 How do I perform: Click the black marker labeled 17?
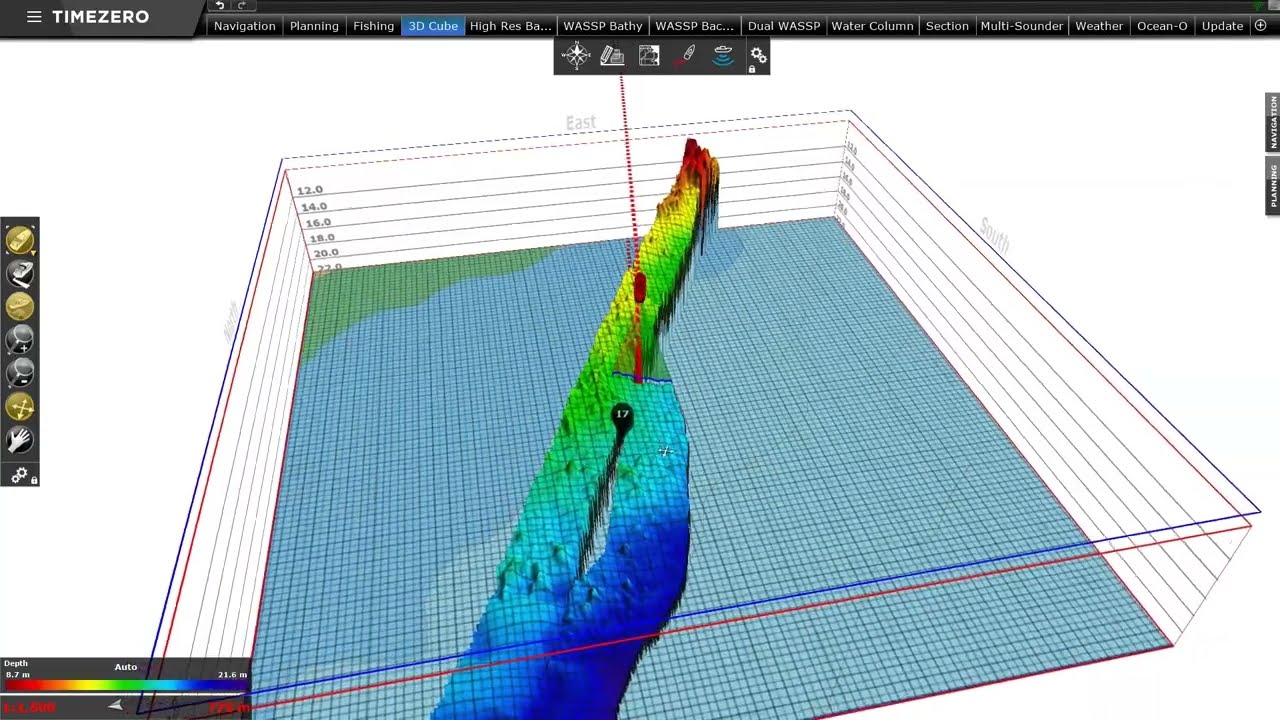coord(622,418)
